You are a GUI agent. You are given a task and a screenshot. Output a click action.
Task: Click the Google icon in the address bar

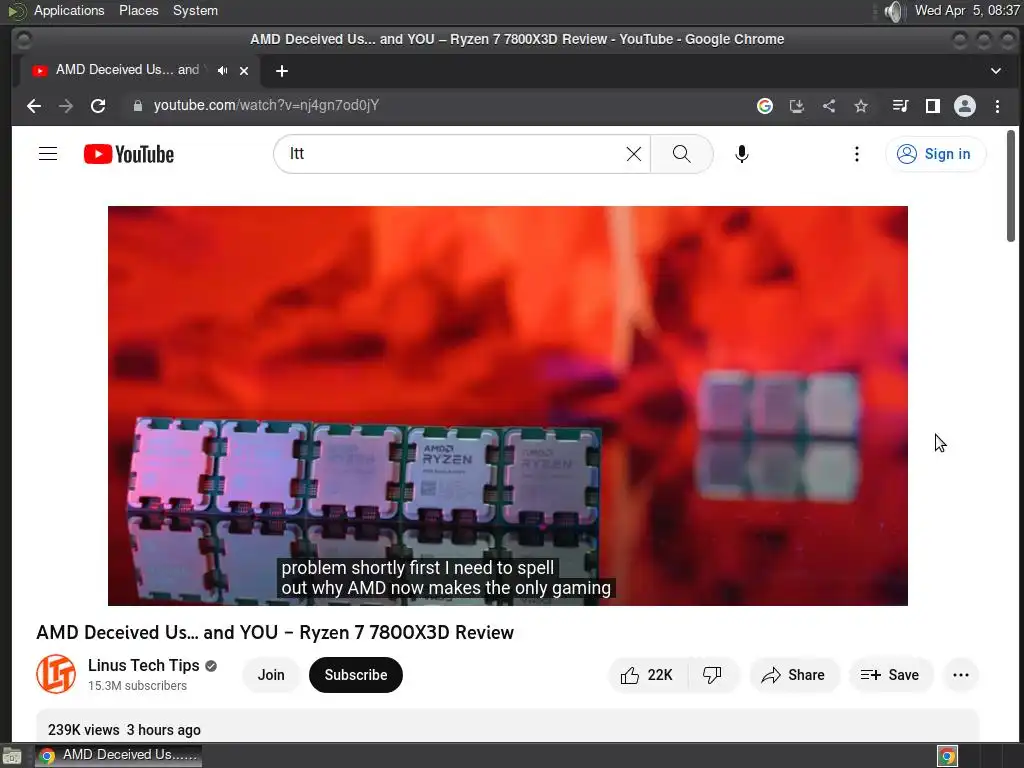coord(765,106)
